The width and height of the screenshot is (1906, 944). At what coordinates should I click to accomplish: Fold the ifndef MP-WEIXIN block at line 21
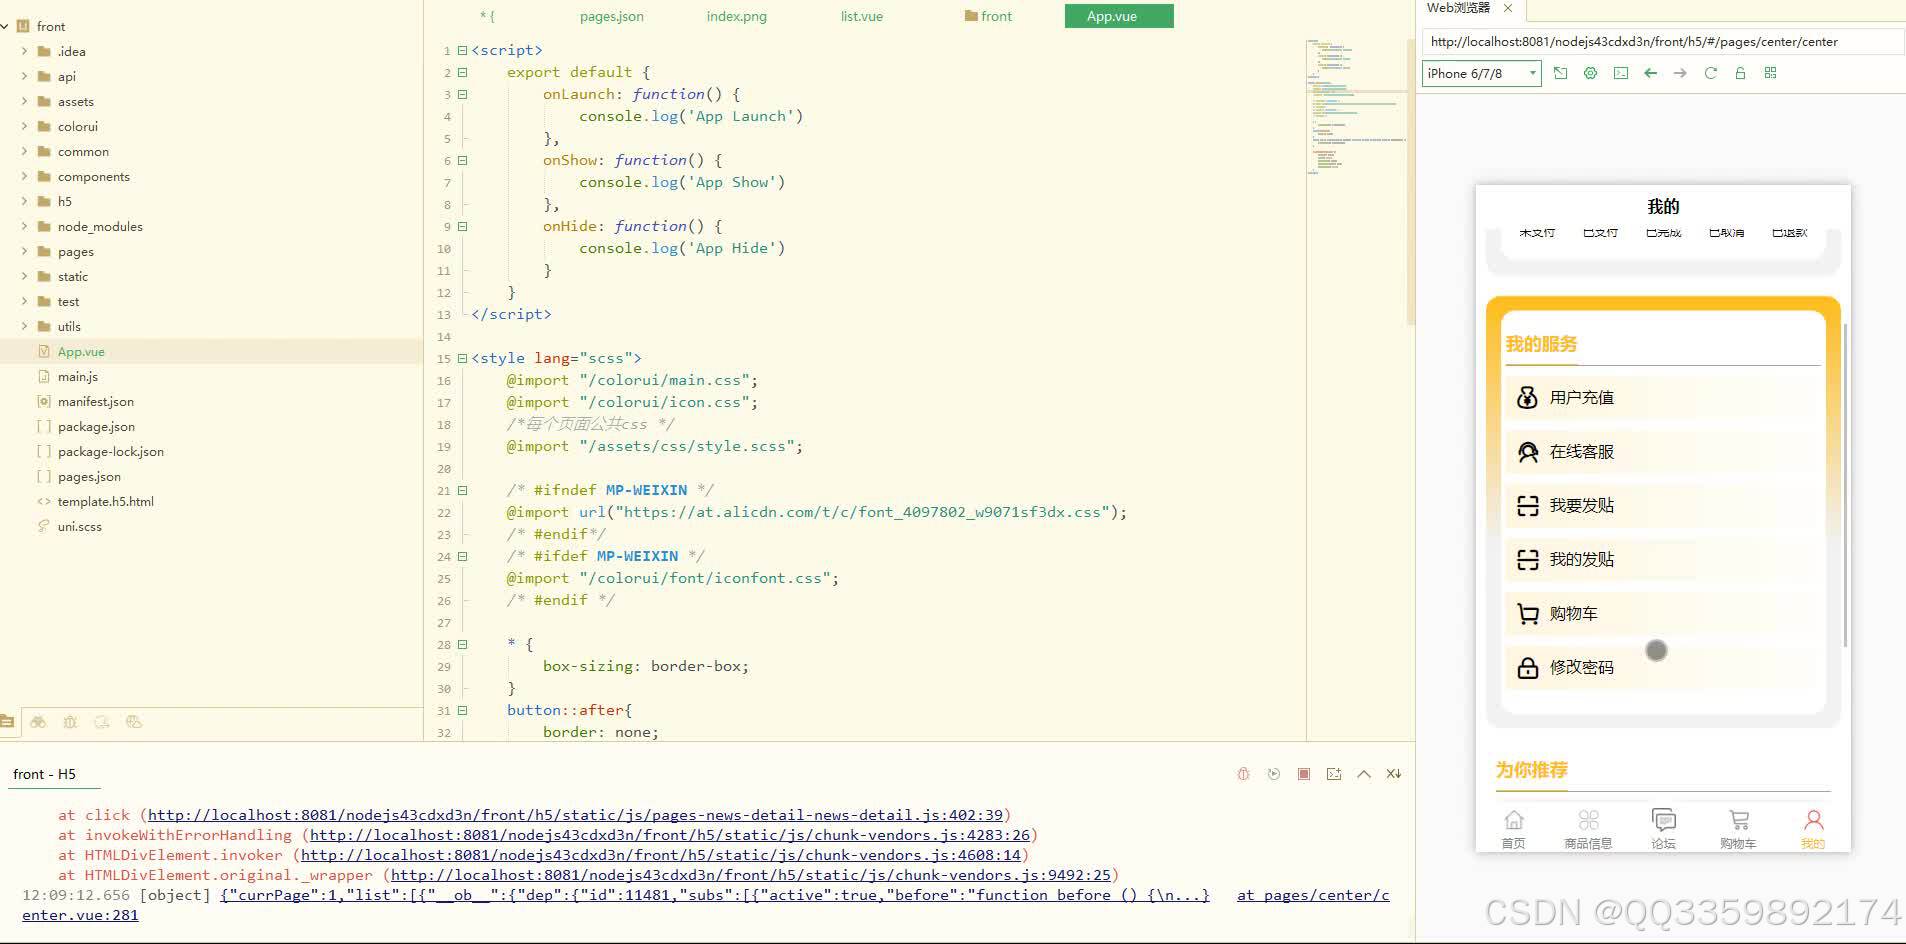[462, 490]
